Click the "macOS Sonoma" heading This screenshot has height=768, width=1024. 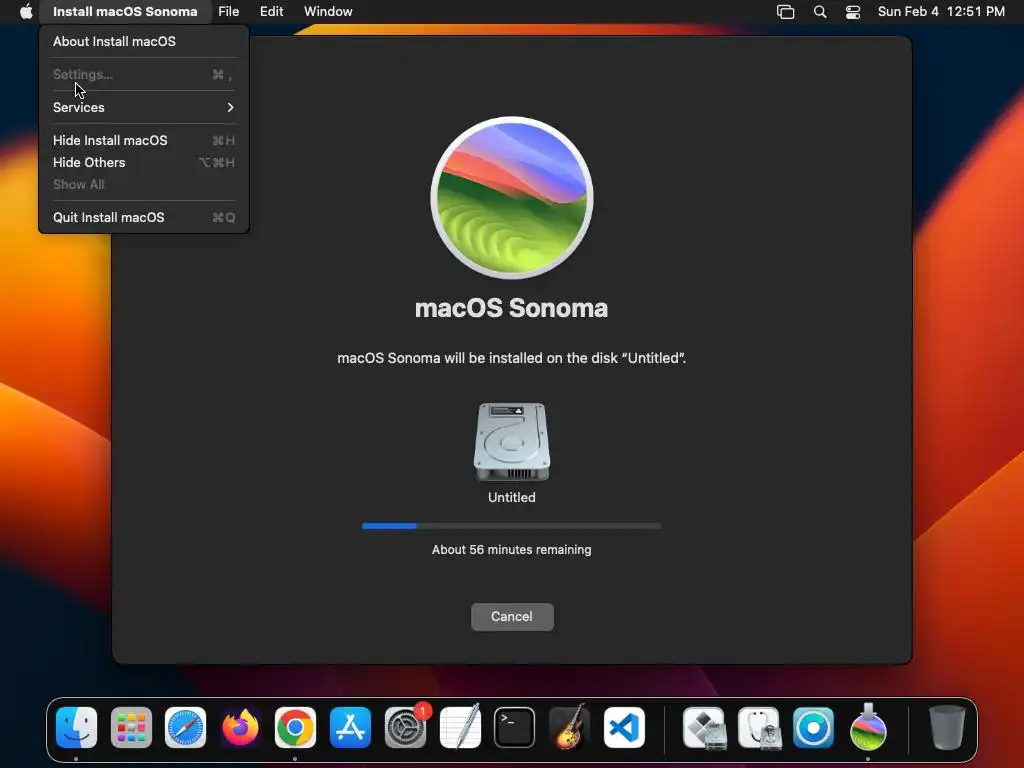[x=511, y=308]
